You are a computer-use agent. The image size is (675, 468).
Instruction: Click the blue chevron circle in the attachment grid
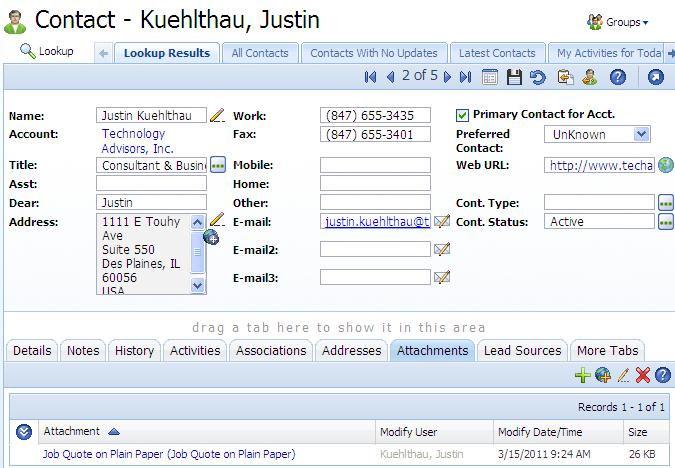tap(24, 431)
